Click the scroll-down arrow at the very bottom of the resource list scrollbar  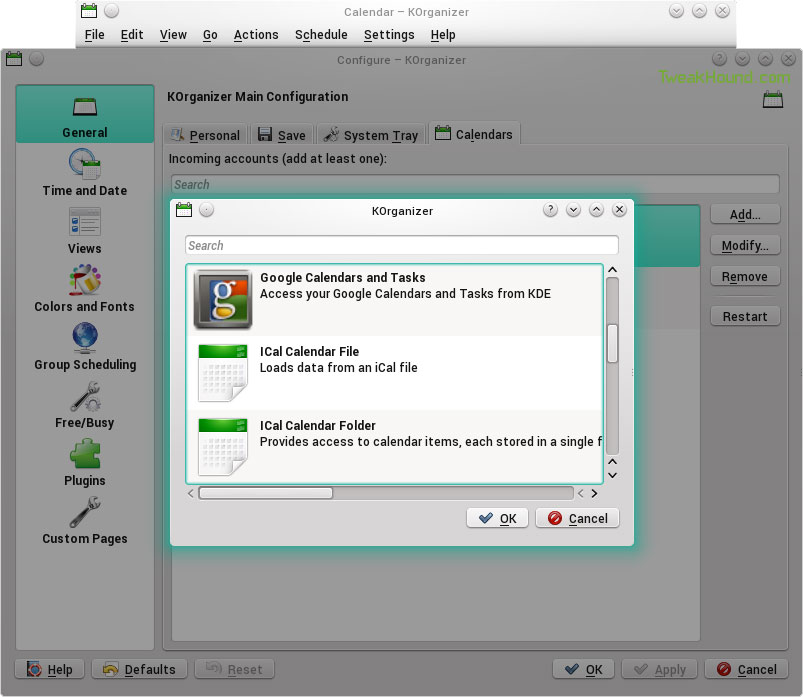click(x=612, y=475)
